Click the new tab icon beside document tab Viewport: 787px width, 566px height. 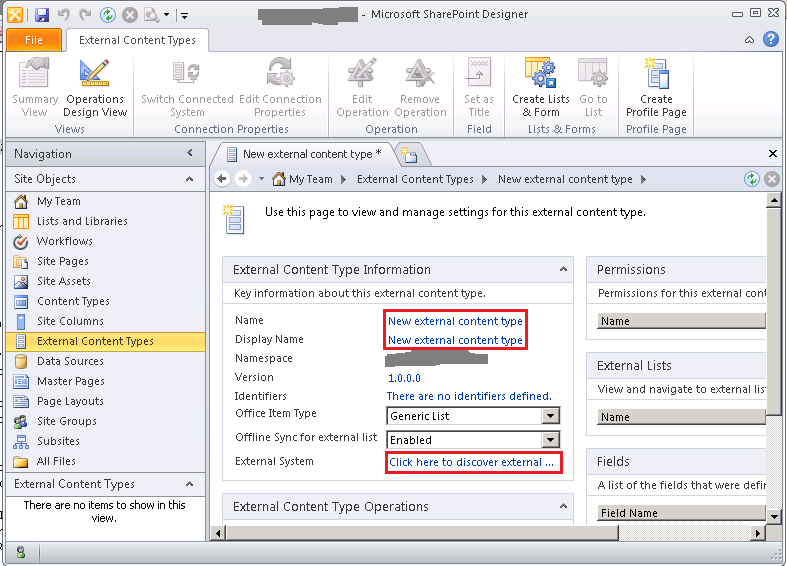411,155
